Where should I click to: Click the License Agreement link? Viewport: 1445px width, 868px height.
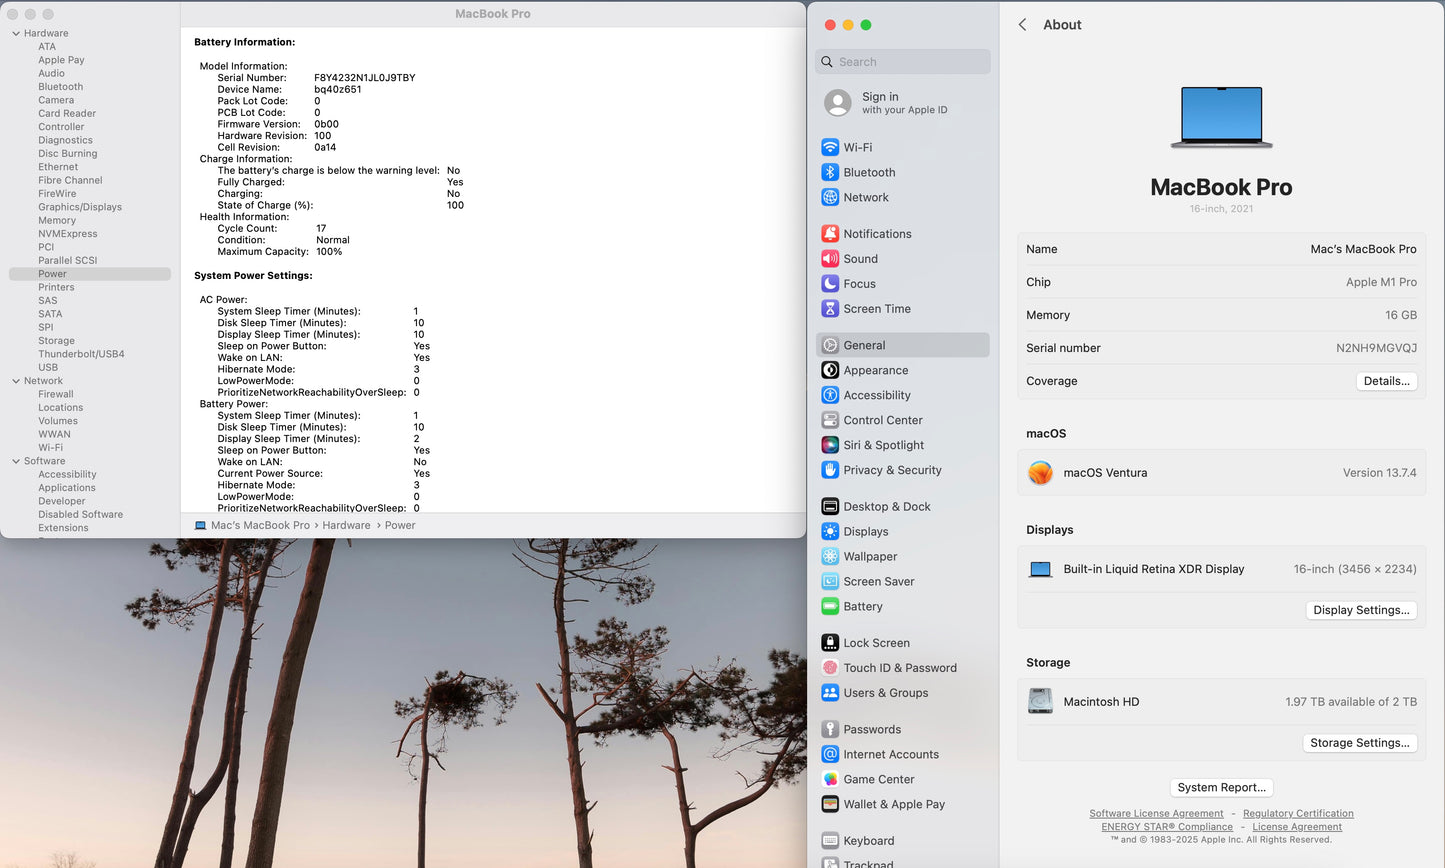click(1297, 827)
